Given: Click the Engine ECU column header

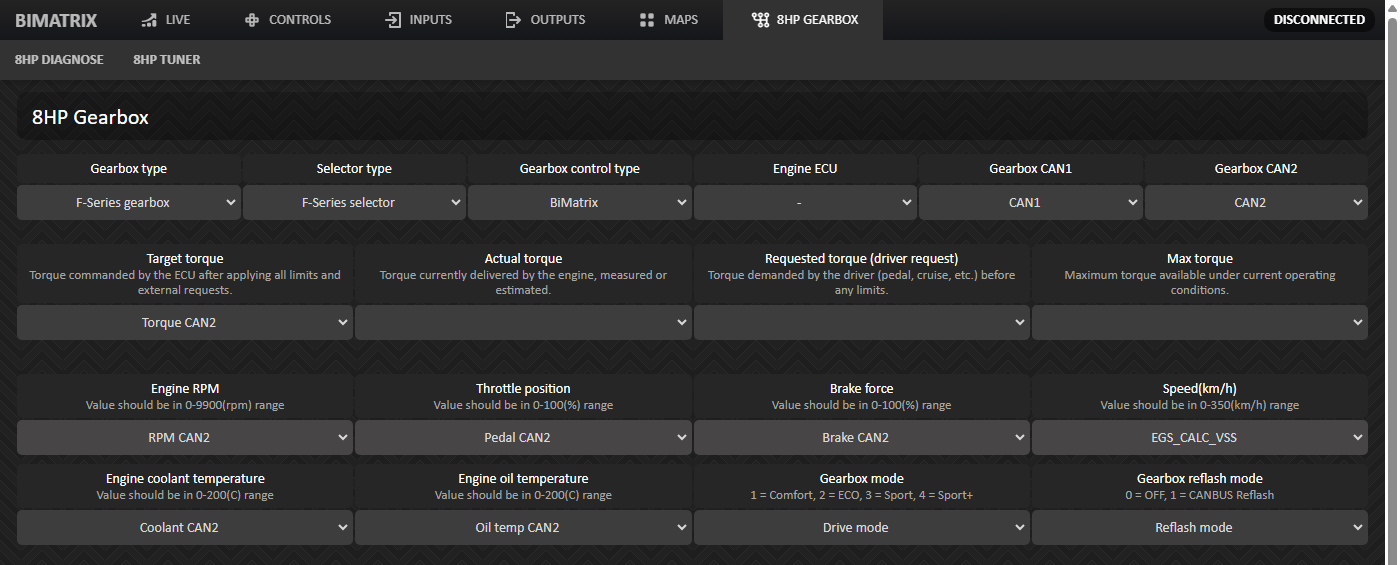Looking at the screenshot, I should click(x=805, y=169).
